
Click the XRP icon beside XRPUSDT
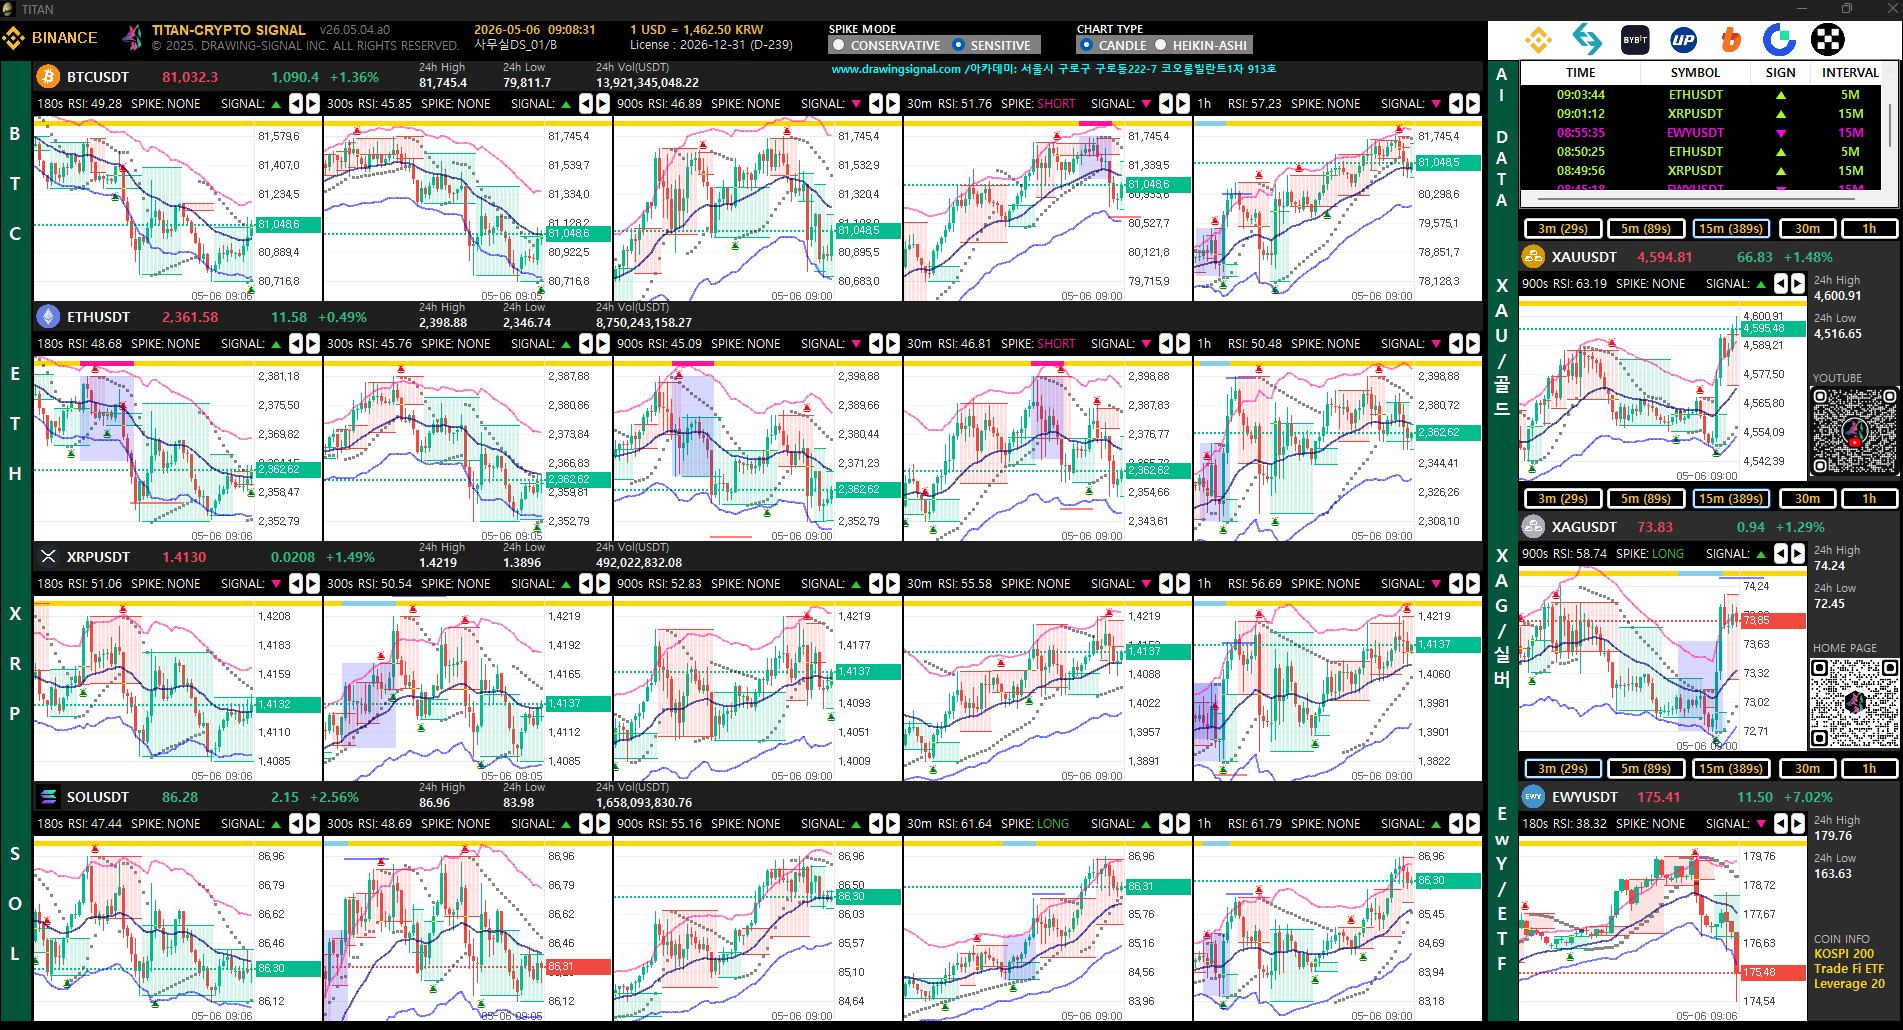[x=48, y=557]
